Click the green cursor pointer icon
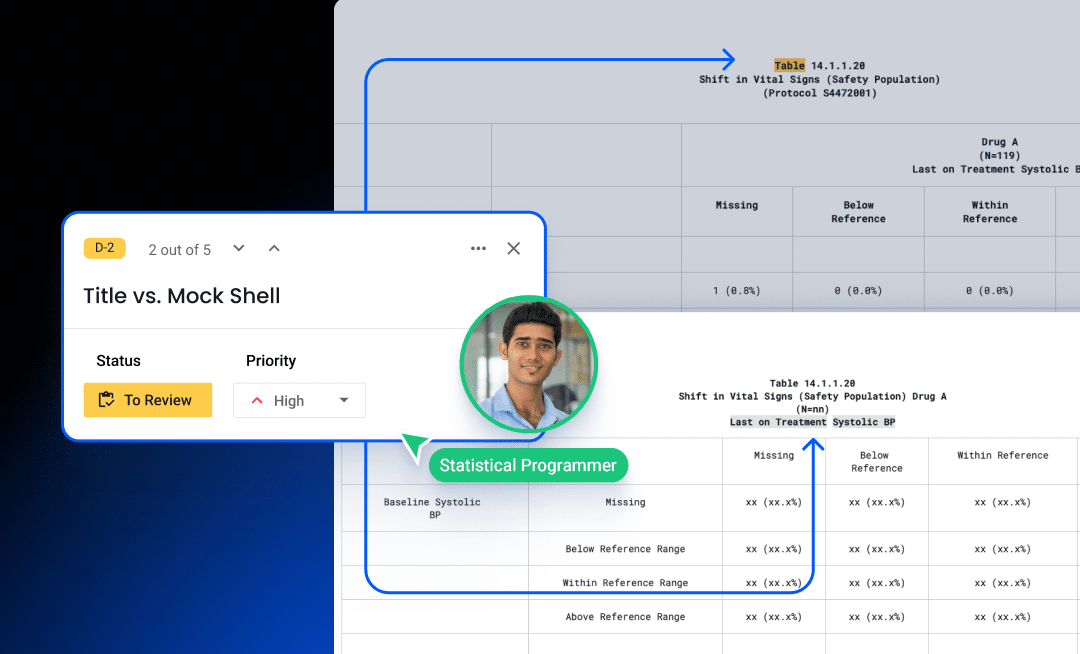Viewport: 1080px width, 654px height. point(414,447)
